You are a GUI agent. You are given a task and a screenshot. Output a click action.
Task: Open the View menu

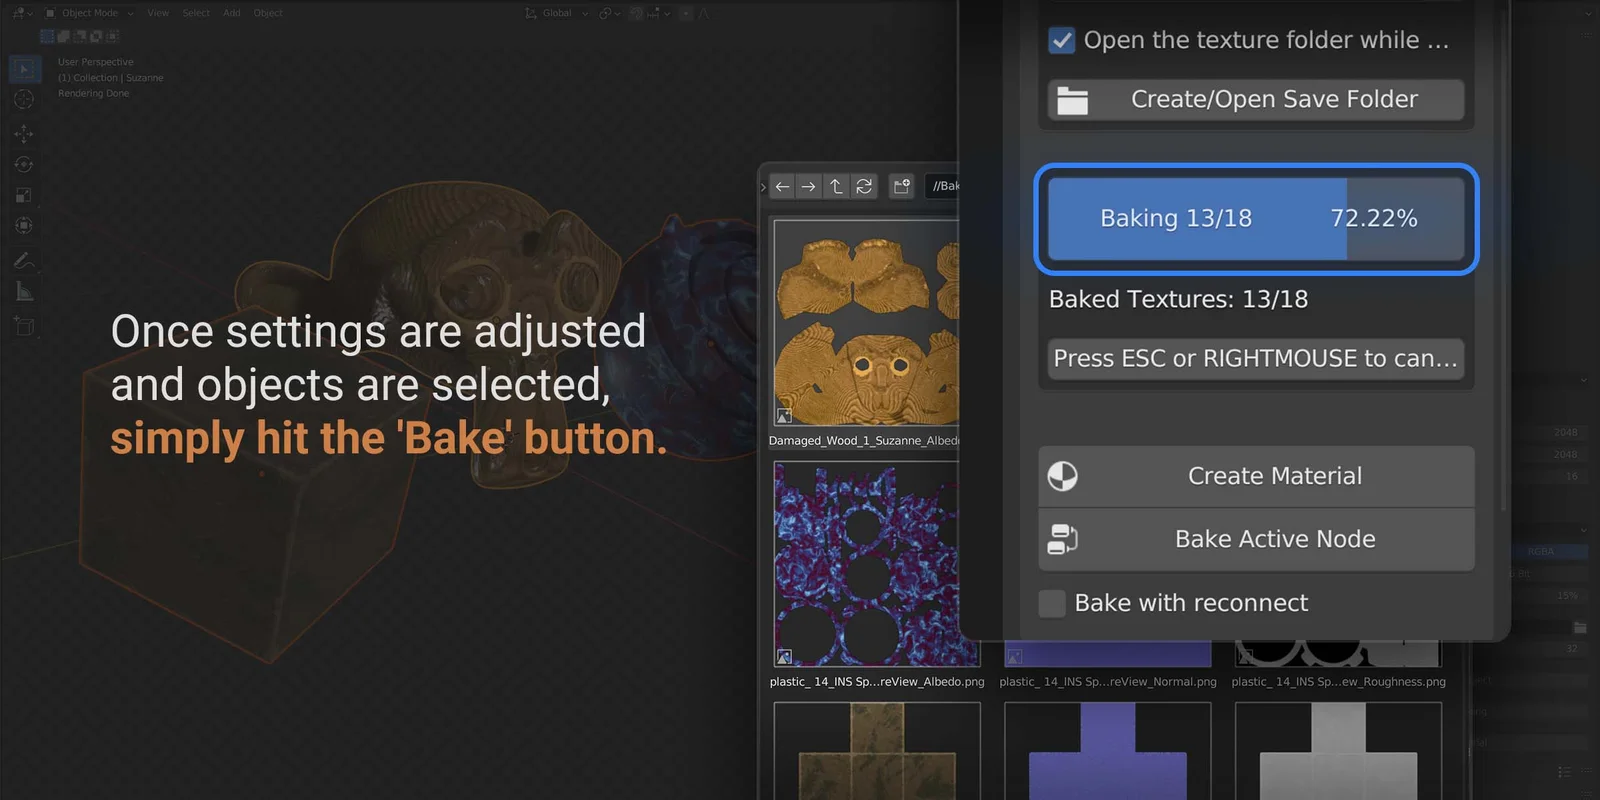pos(158,13)
